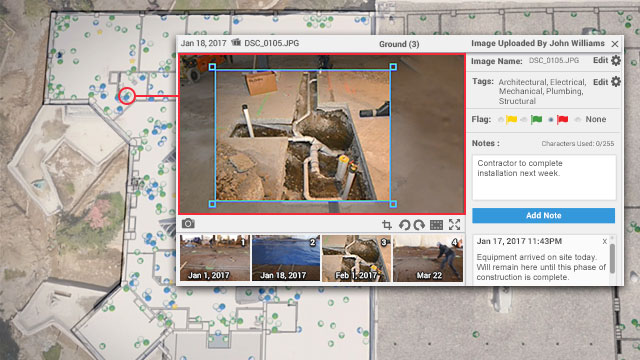The height and width of the screenshot is (360, 640).
Task: Click the notes list scrollbar
Action: (x=612, y=259)
